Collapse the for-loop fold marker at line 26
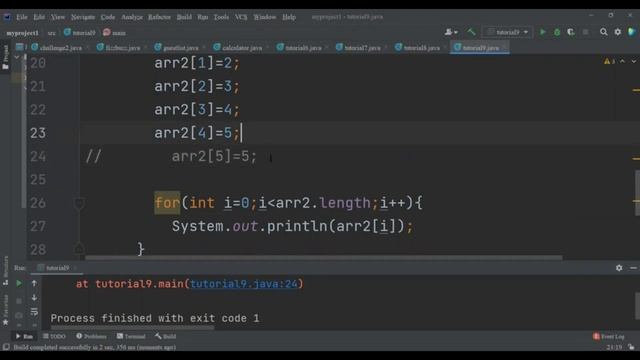This screenshot has width=640, height=360. [x=79, y=203]
